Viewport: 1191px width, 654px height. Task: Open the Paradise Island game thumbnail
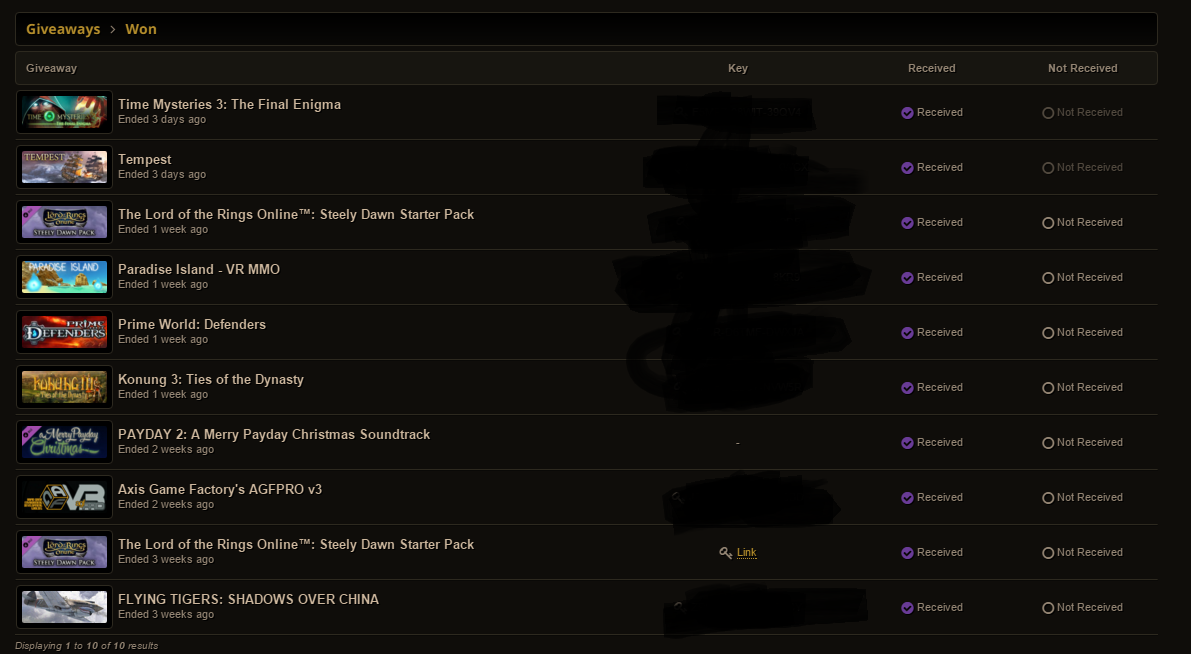[65, 277]
